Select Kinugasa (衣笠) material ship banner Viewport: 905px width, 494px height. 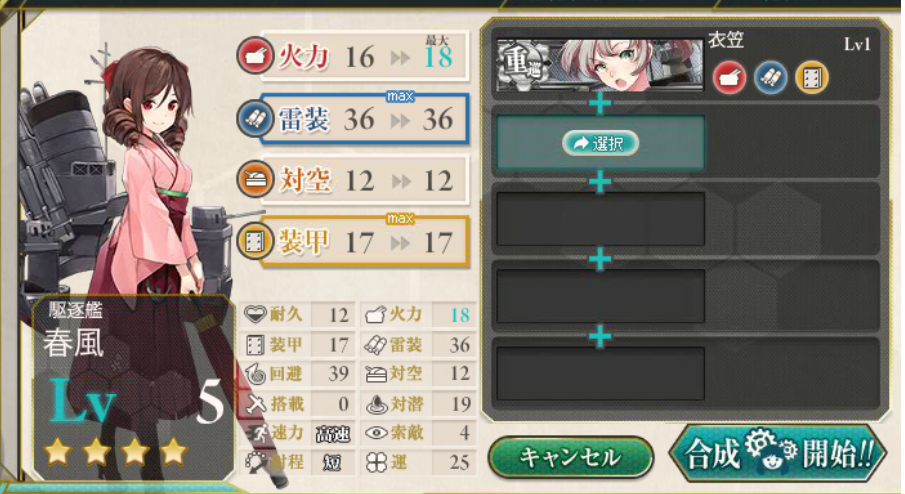pos(600,65)
